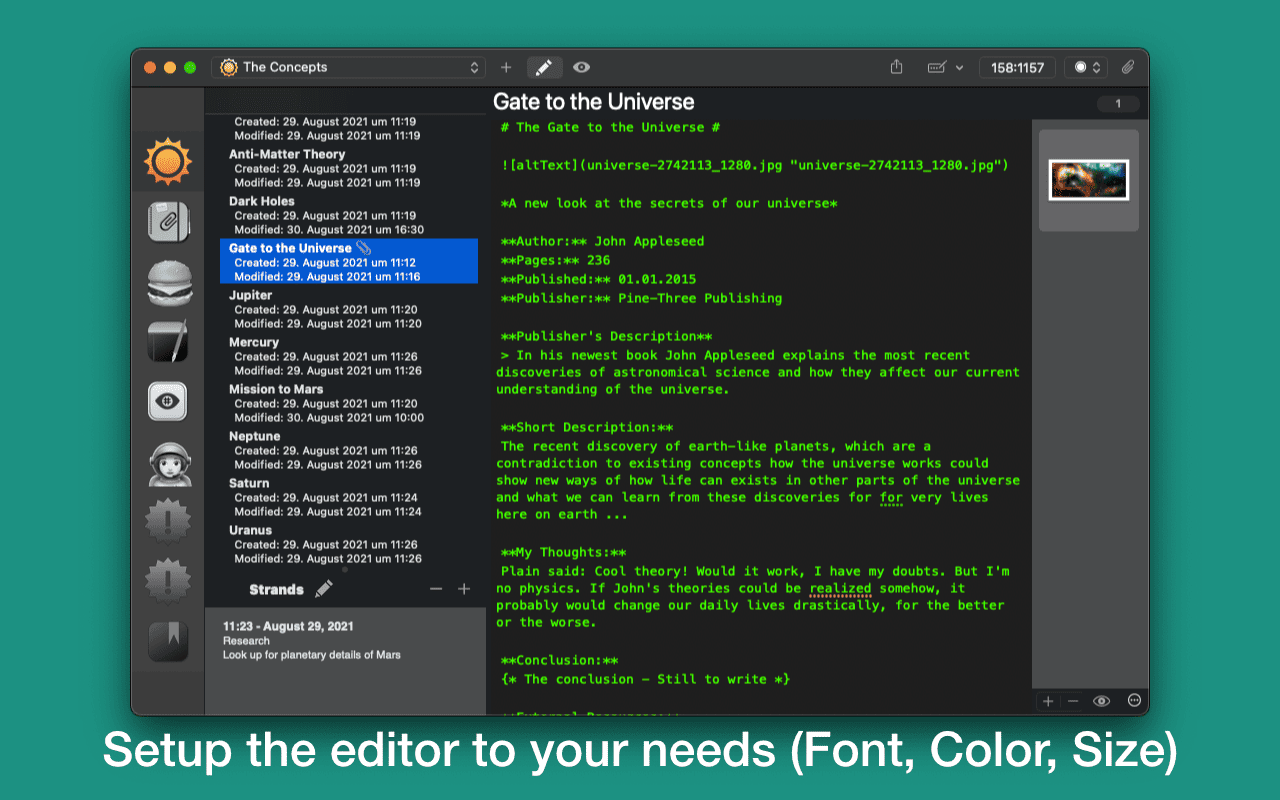Click the sun icon in the sidebar
The width and height of the screenshot is (1280, 800).
tap(167, 160)
